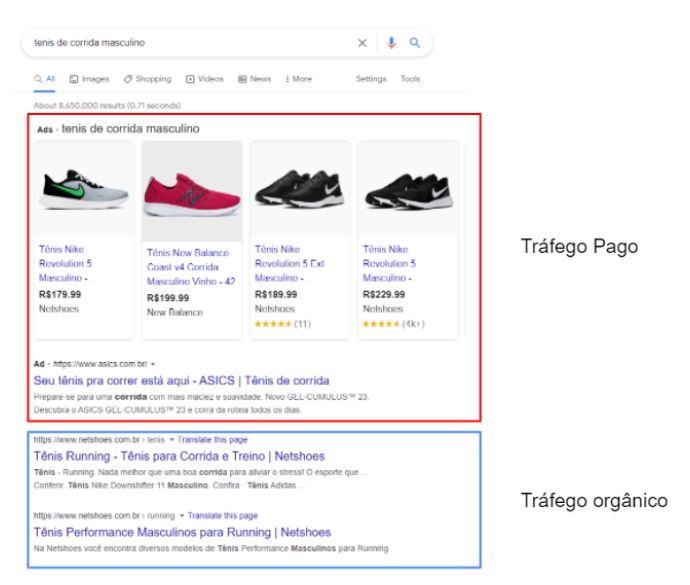Click the About 8,650,000 results text
Image resolution: width=690 pixels, height=585 pixels.
pos(107,106)
